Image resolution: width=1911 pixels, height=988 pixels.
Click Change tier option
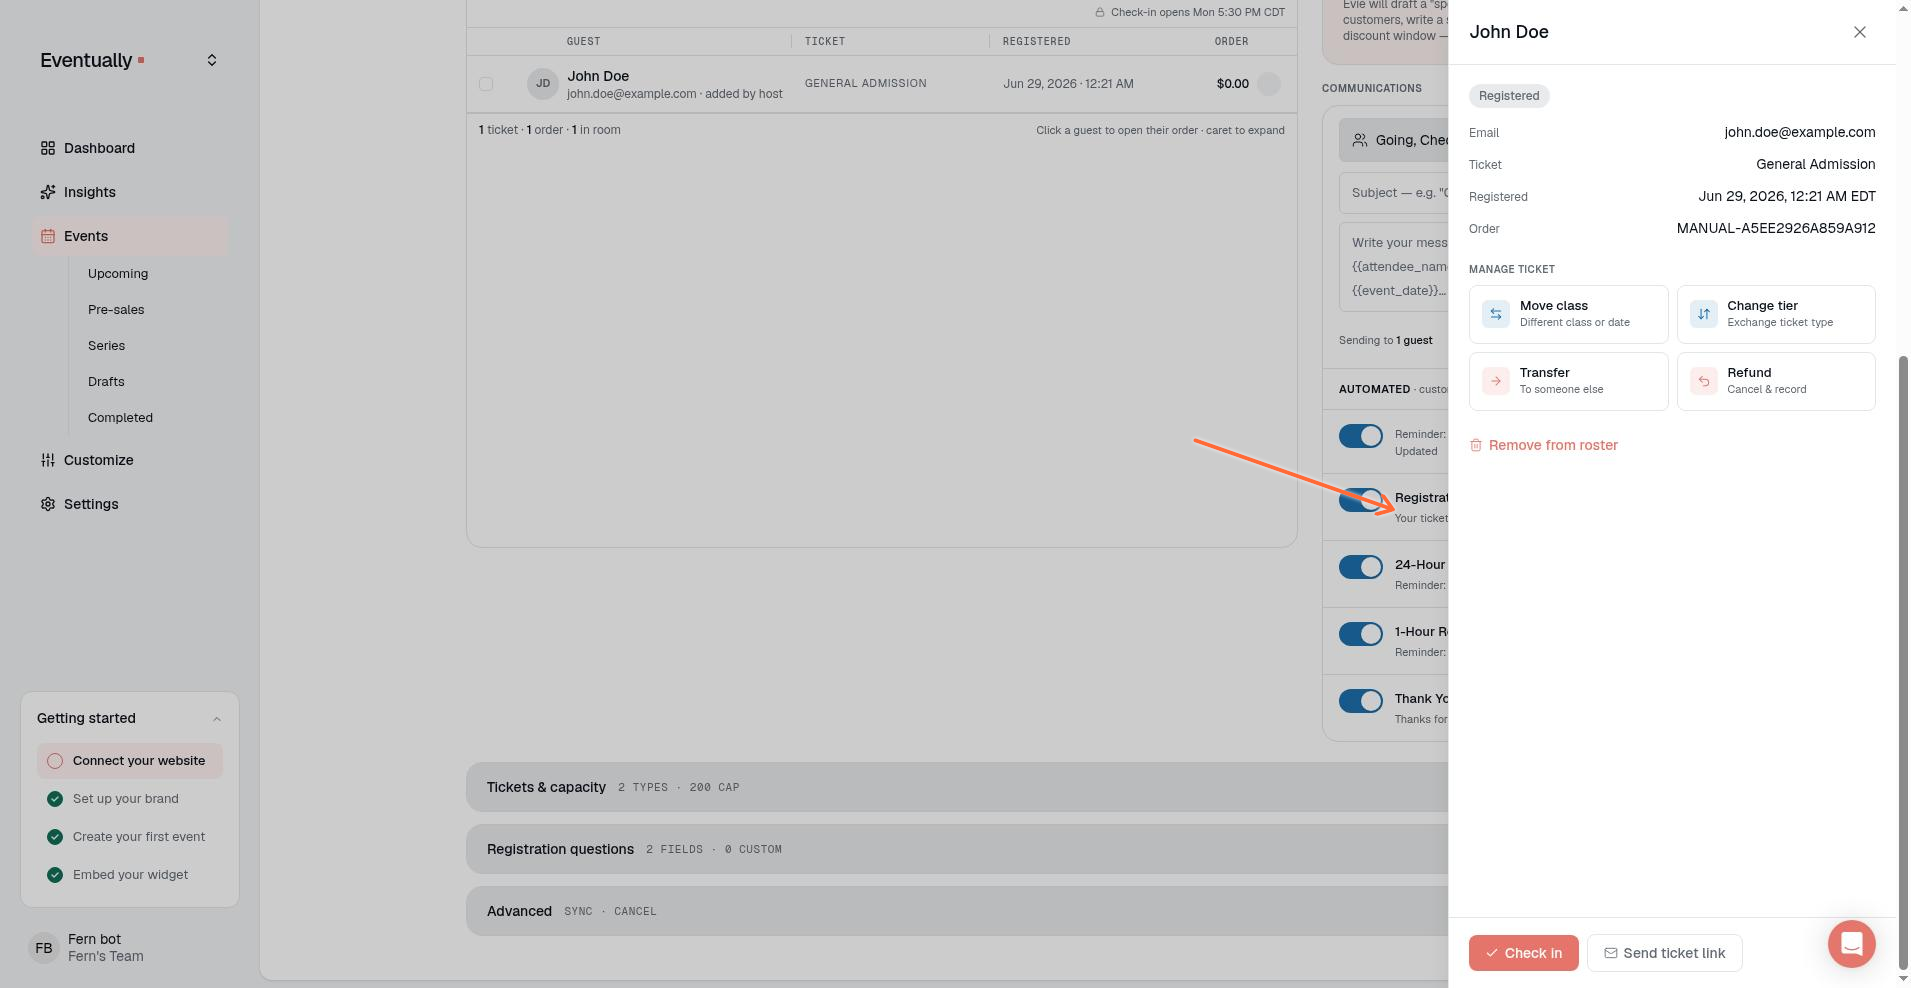[x=1776, y=314]
